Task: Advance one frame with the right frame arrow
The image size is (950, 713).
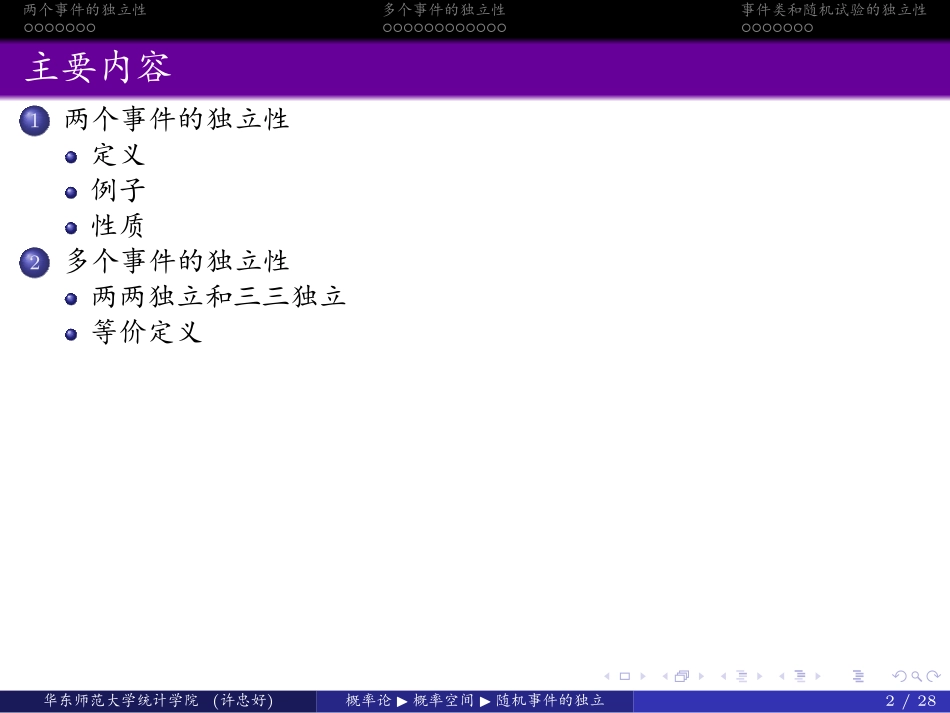Action: point(699,675)
